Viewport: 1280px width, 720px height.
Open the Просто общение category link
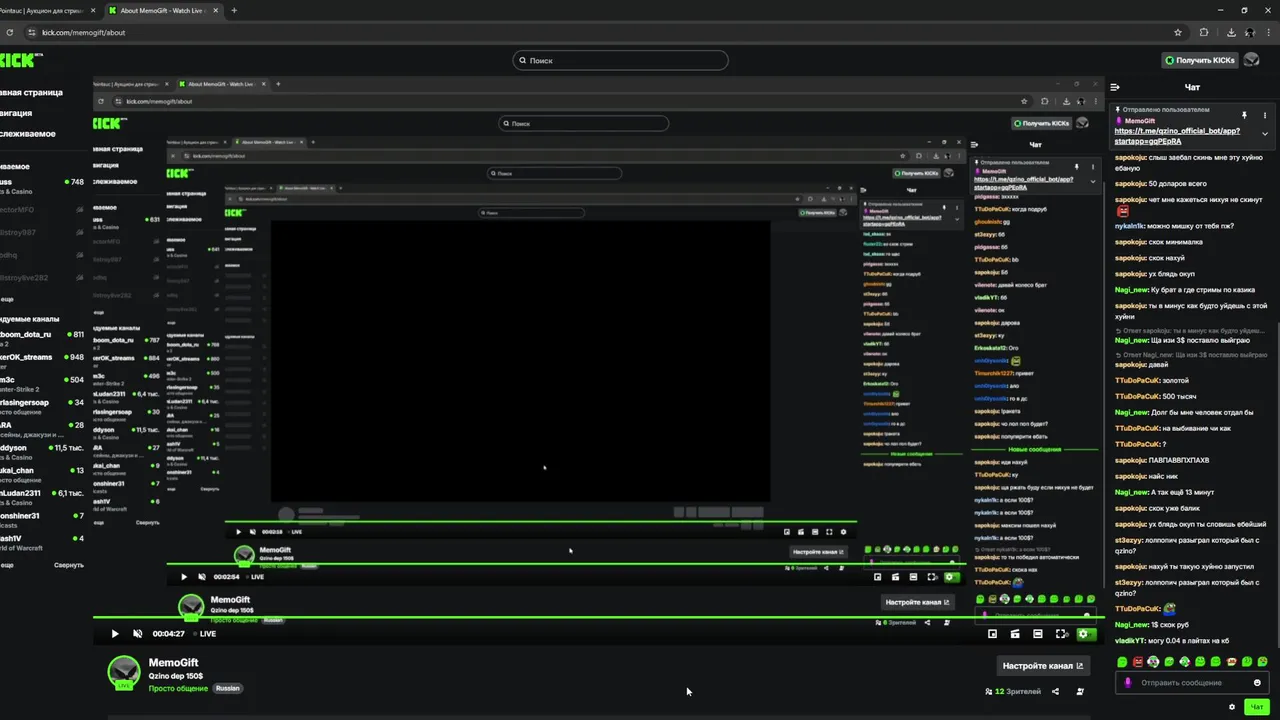(179, 688)
